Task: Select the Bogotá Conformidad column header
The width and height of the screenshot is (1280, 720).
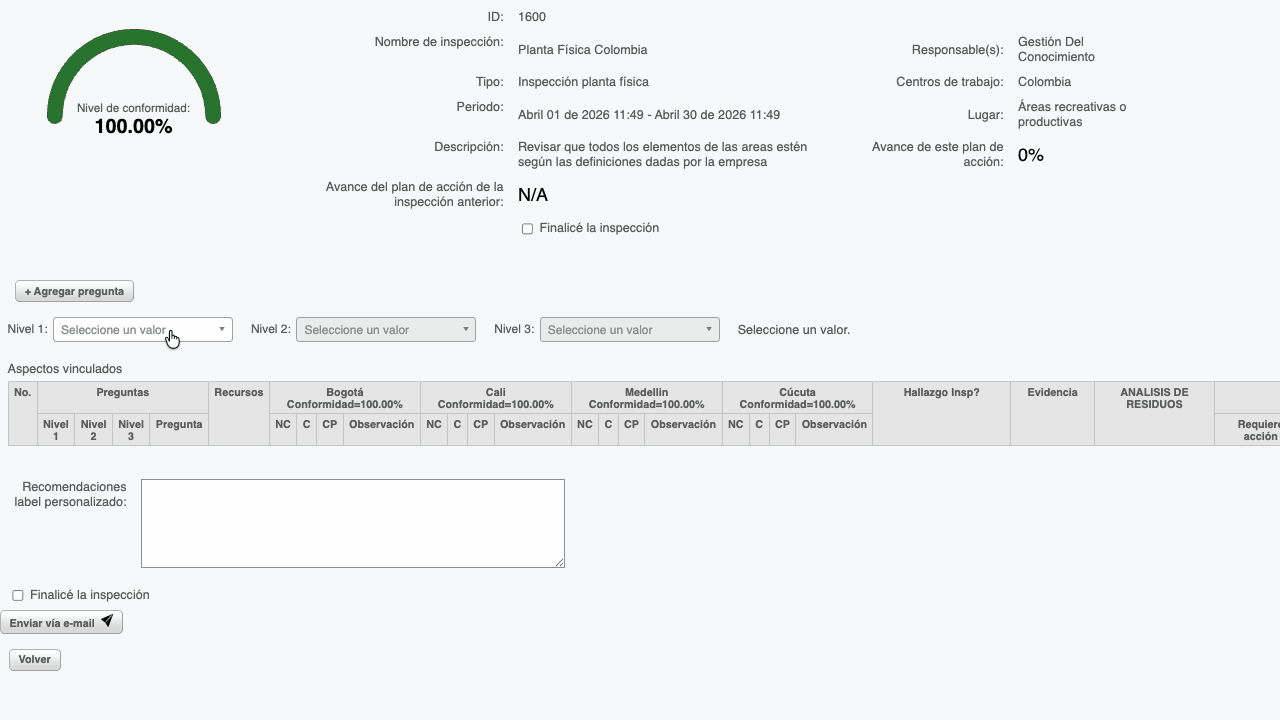Action: point(346,398)
